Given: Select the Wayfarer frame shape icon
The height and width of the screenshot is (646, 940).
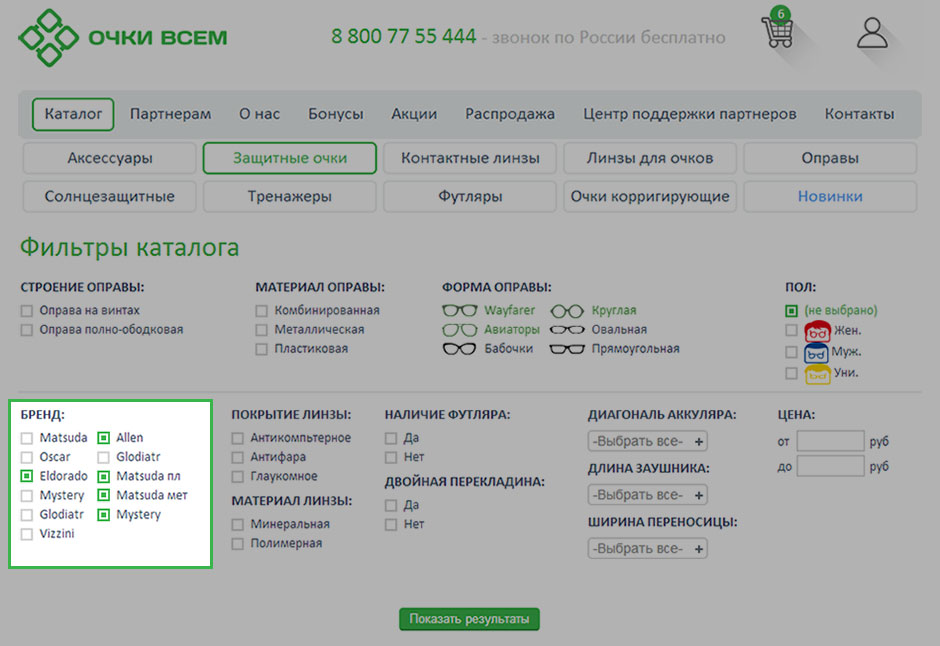Looking at the screenshot, I should pos(460,311).
